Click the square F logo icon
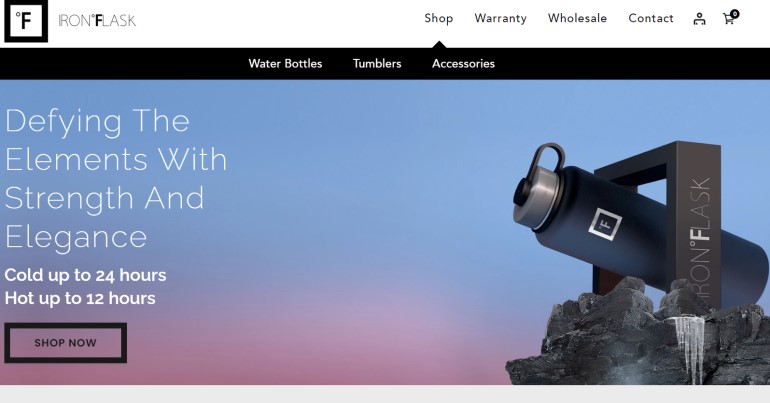Image resolution: width=770 pixels, height=403 pixels. [x=26, y=21]
